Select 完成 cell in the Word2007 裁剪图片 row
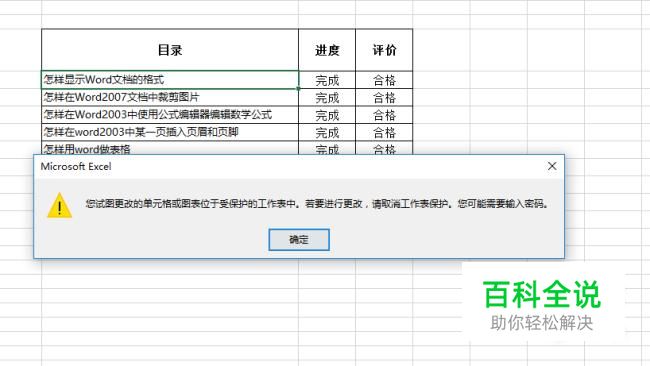This screenshot has width=650, height=366. point(327,97)
